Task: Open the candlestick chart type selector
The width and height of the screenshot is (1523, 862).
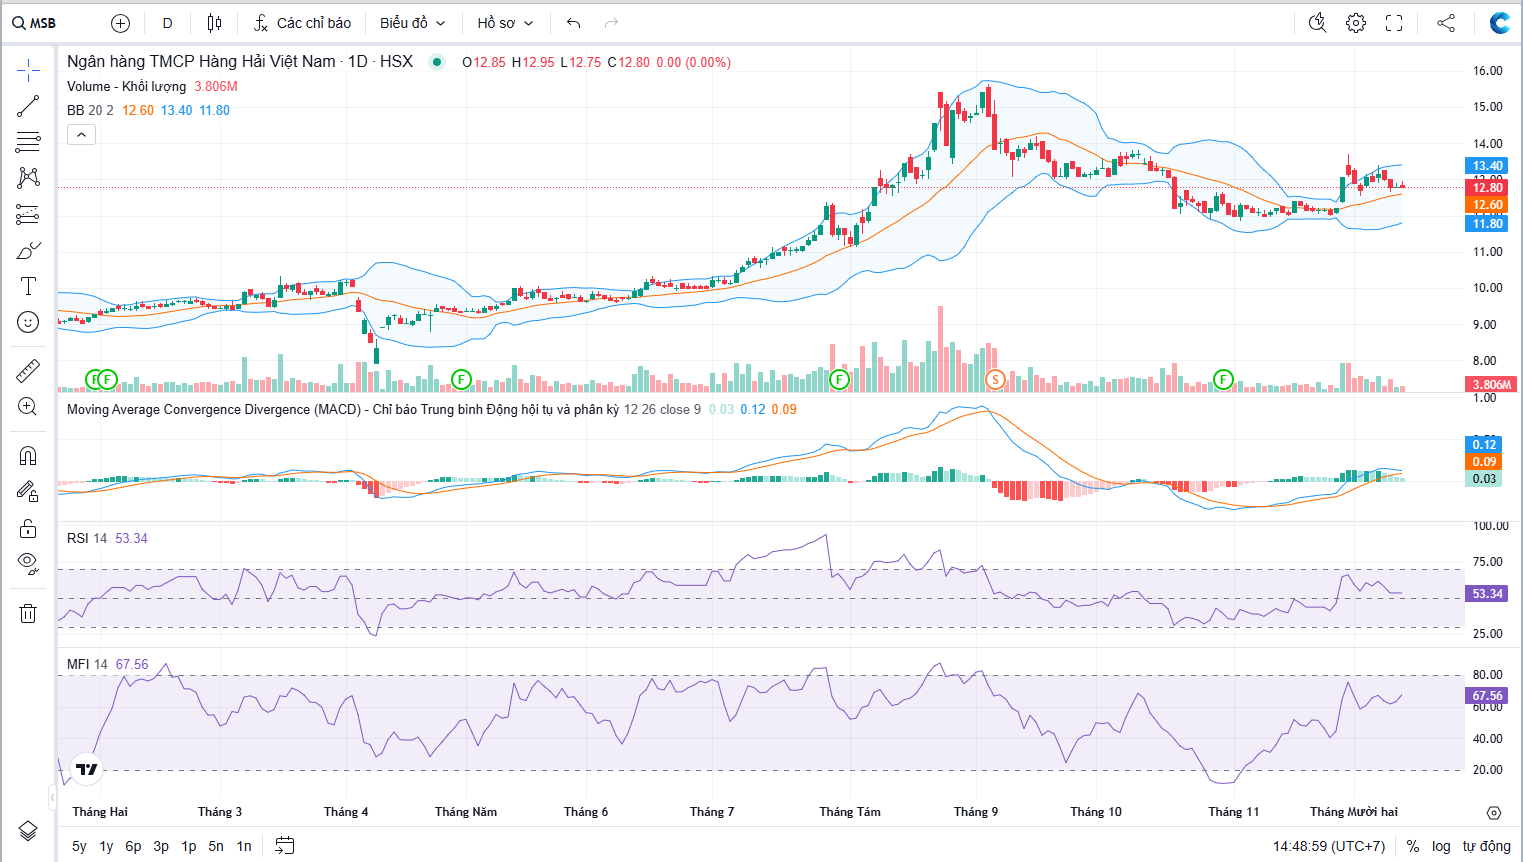Action: [x=214, y=23]
